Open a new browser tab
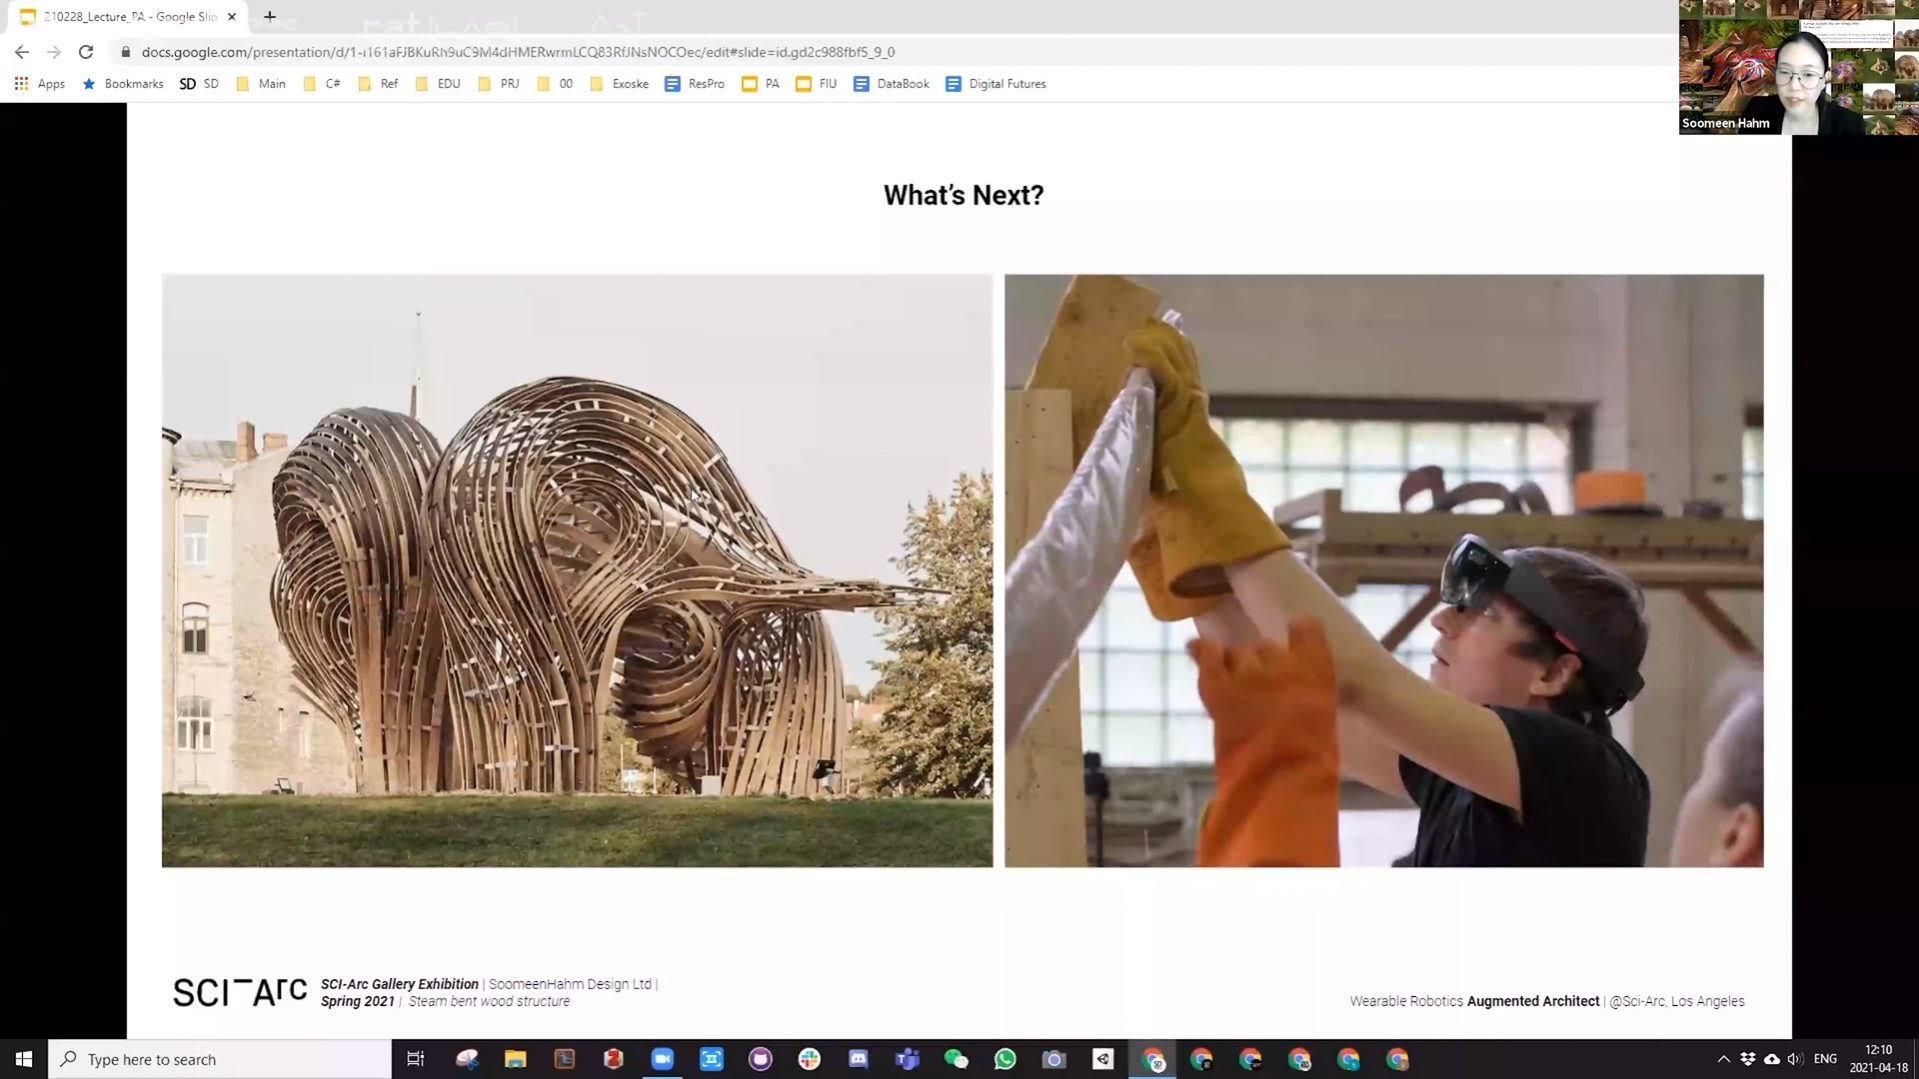This screenshot has width=1919, height=1079. point(269,16)
